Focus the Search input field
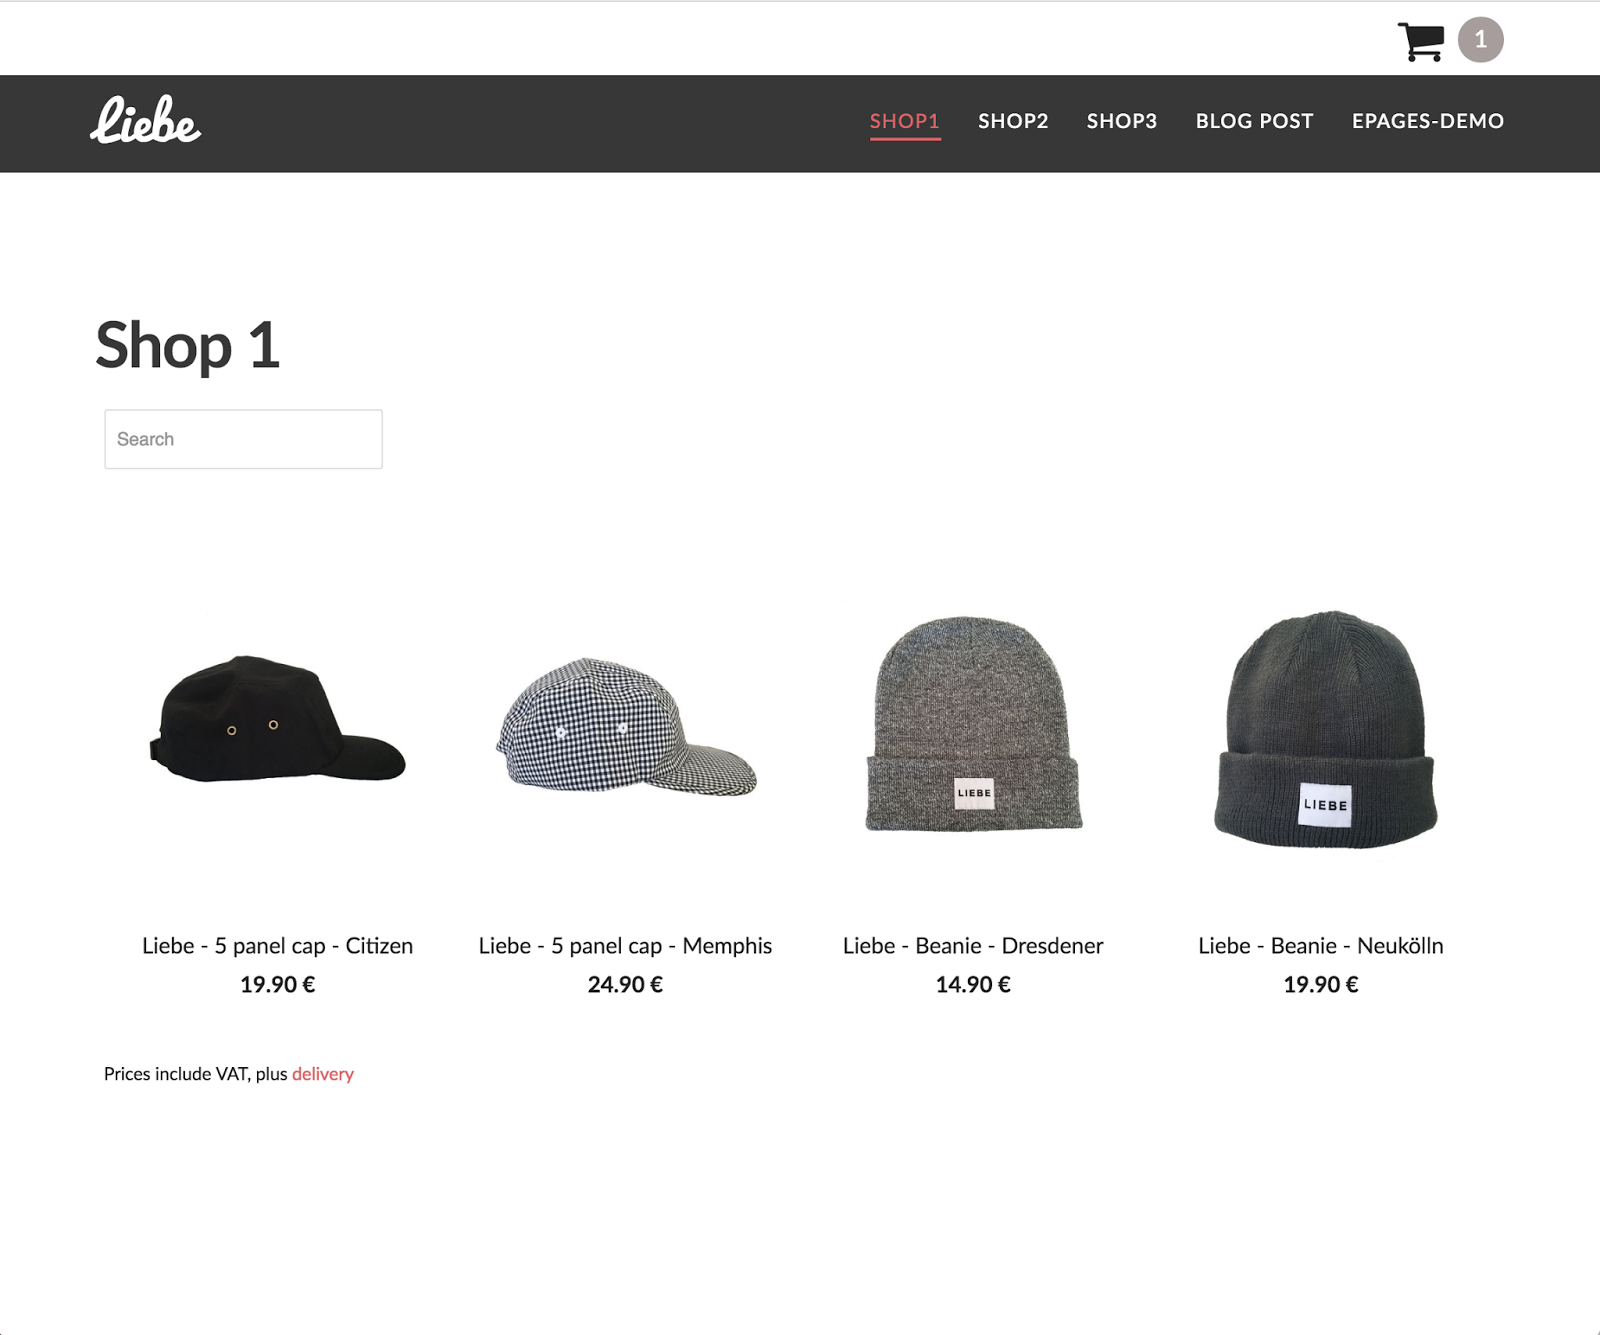Image resolution: width=1600 pixels, height=1335 pixels. [x=243, y=439]
